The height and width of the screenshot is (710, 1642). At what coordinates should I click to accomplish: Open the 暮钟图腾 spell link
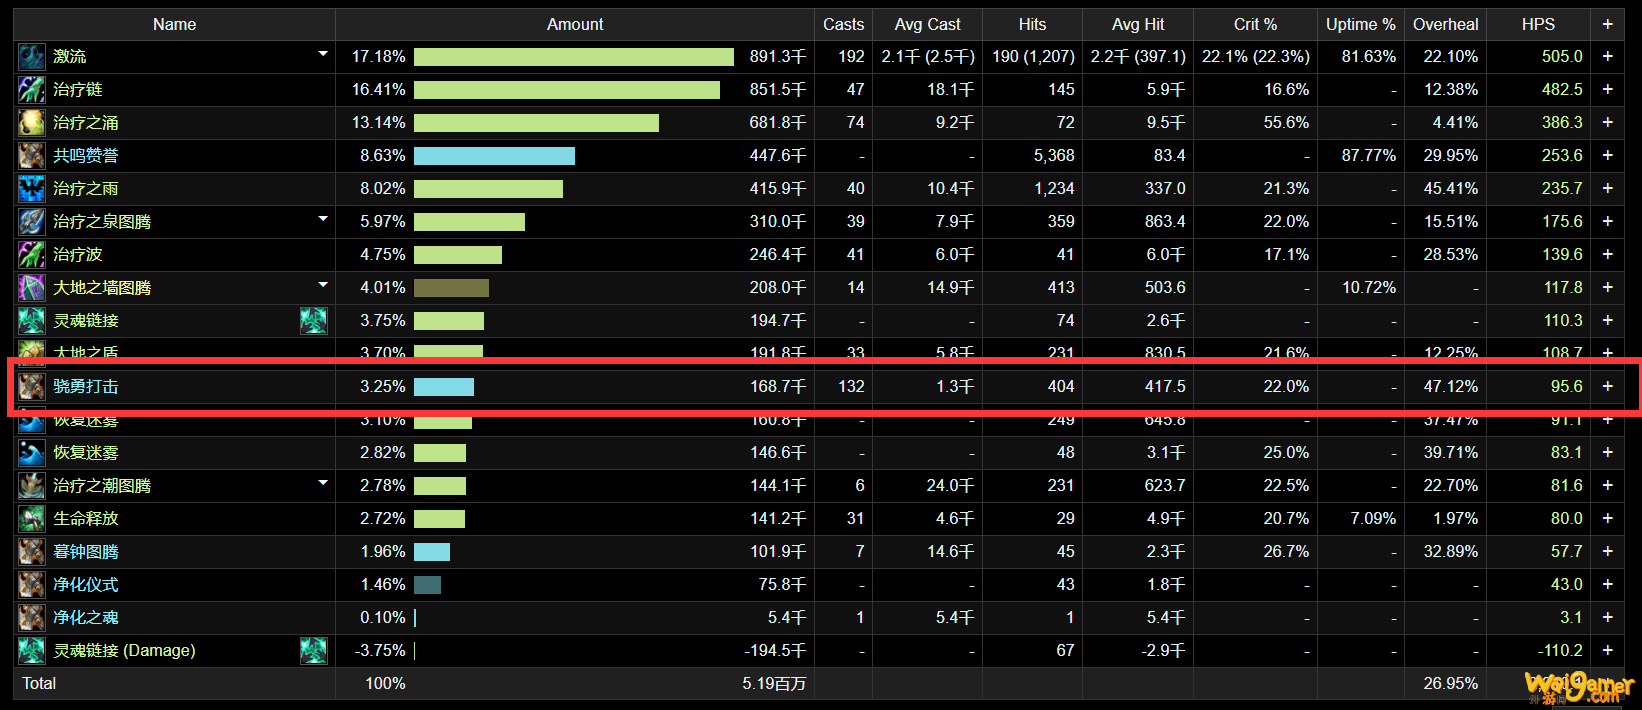[86, 552]
